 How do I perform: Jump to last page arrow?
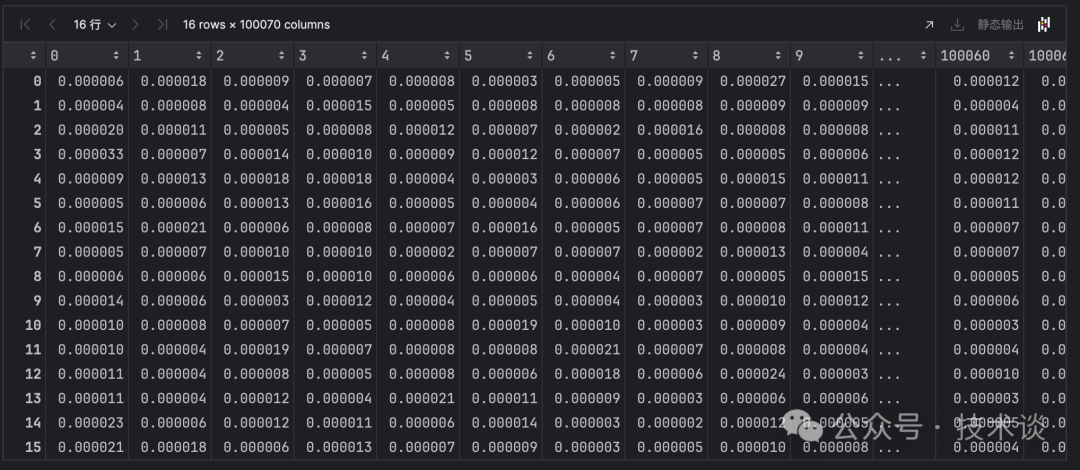tap(162, 25)
